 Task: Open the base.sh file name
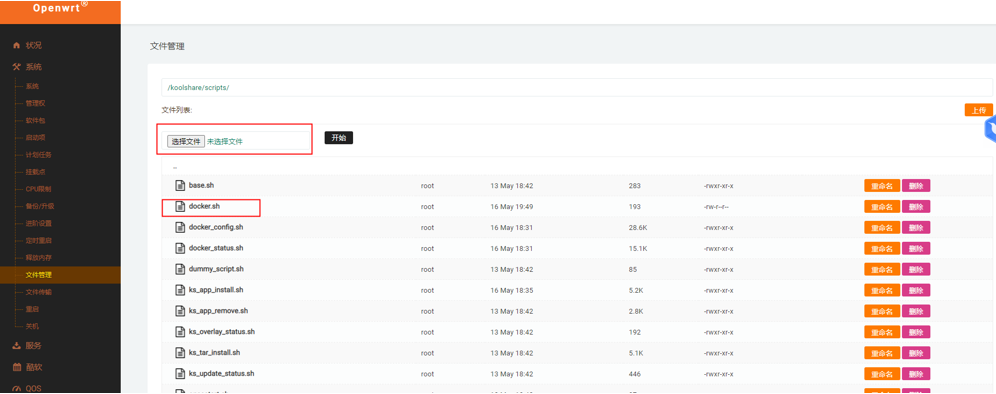click(201, 186)
